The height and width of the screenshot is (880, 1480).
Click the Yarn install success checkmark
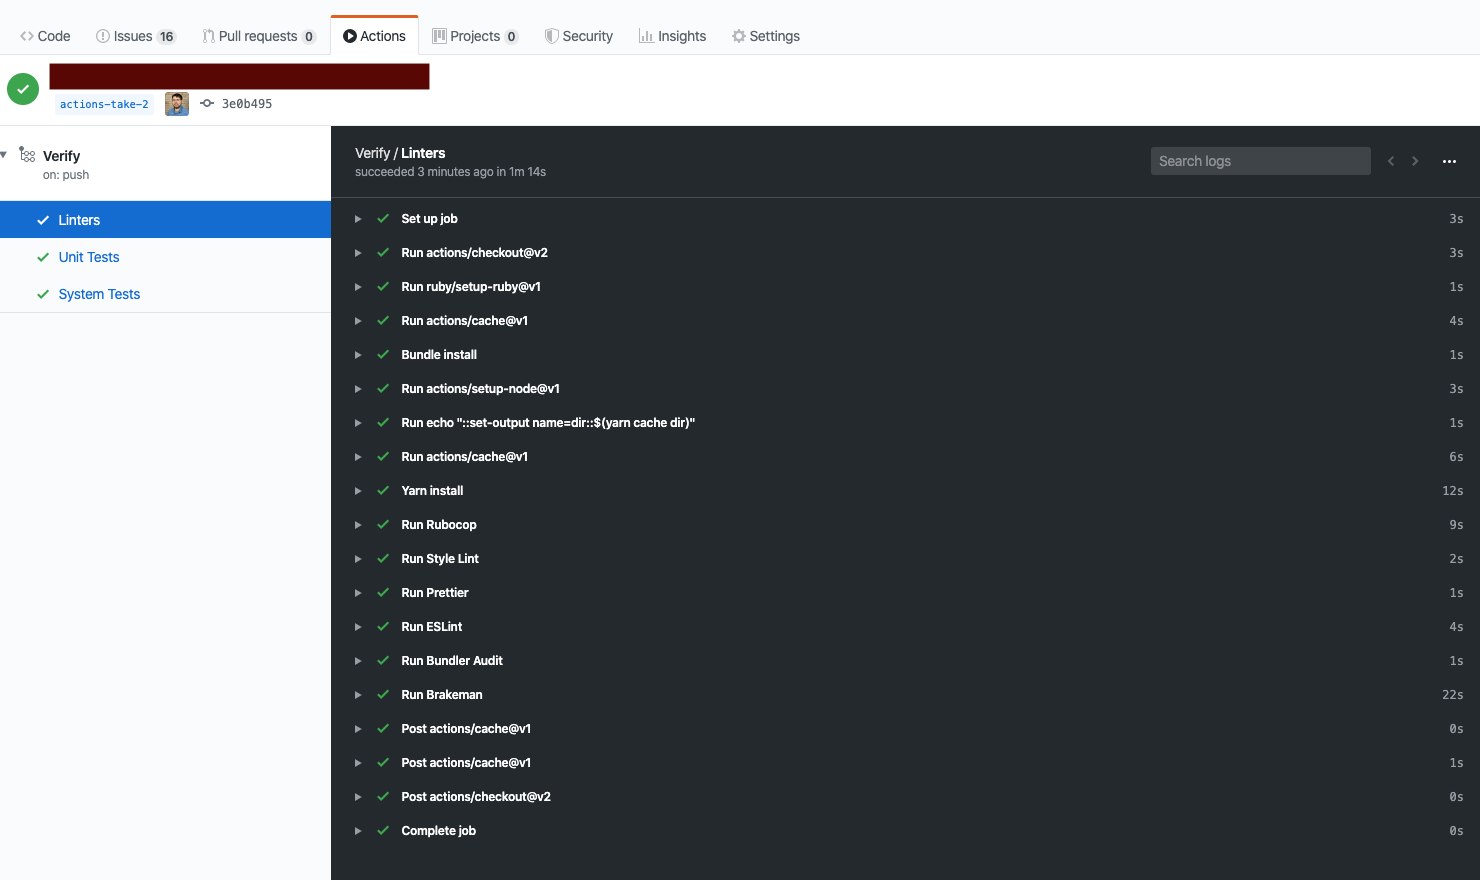pos(383,490)
